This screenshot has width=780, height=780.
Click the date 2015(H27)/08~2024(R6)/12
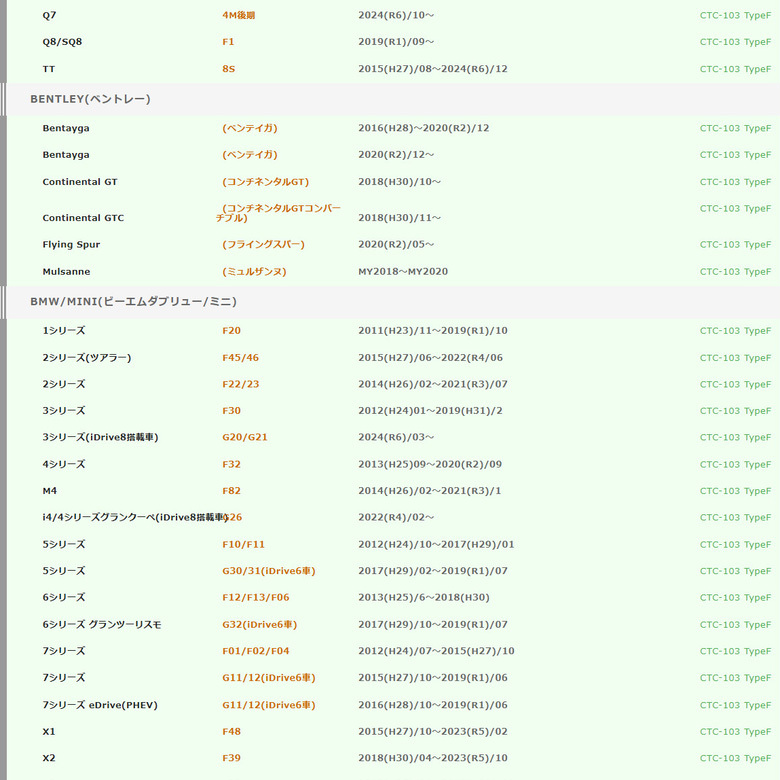433,69
